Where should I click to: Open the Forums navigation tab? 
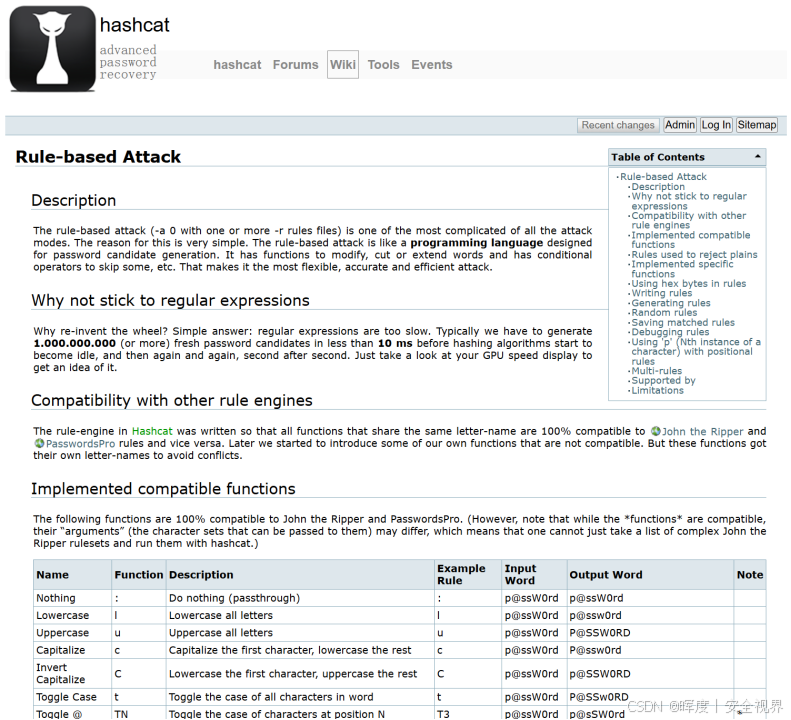(x=296, y=65)
